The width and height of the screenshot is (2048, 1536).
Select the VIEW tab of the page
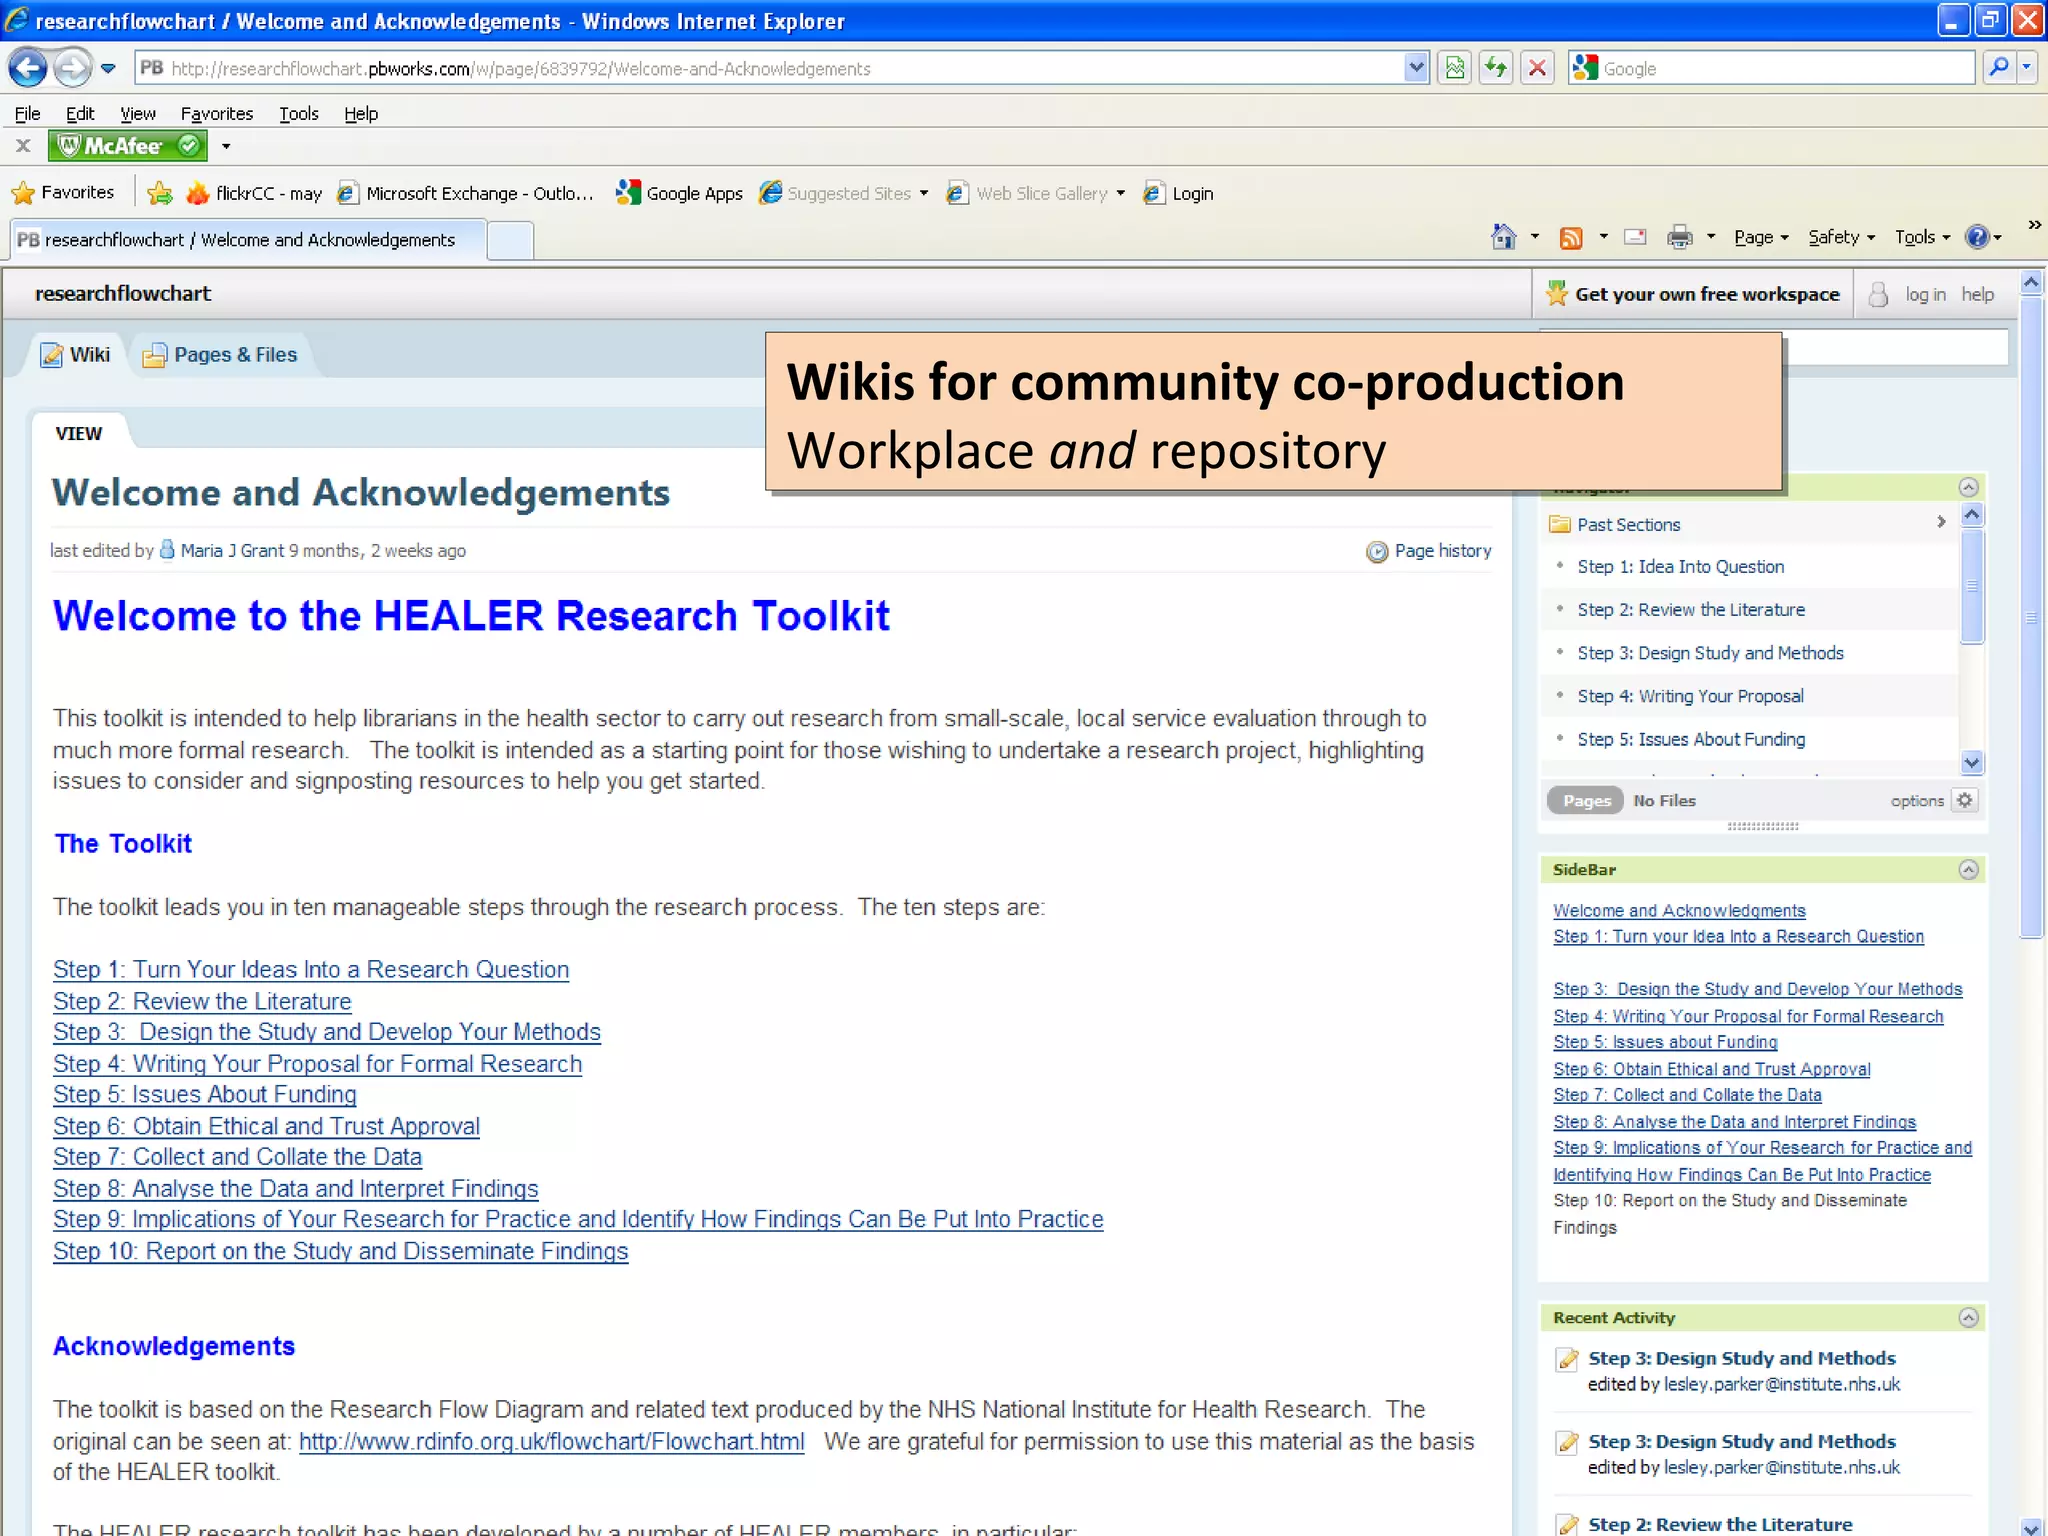click(x=78, y=433)
